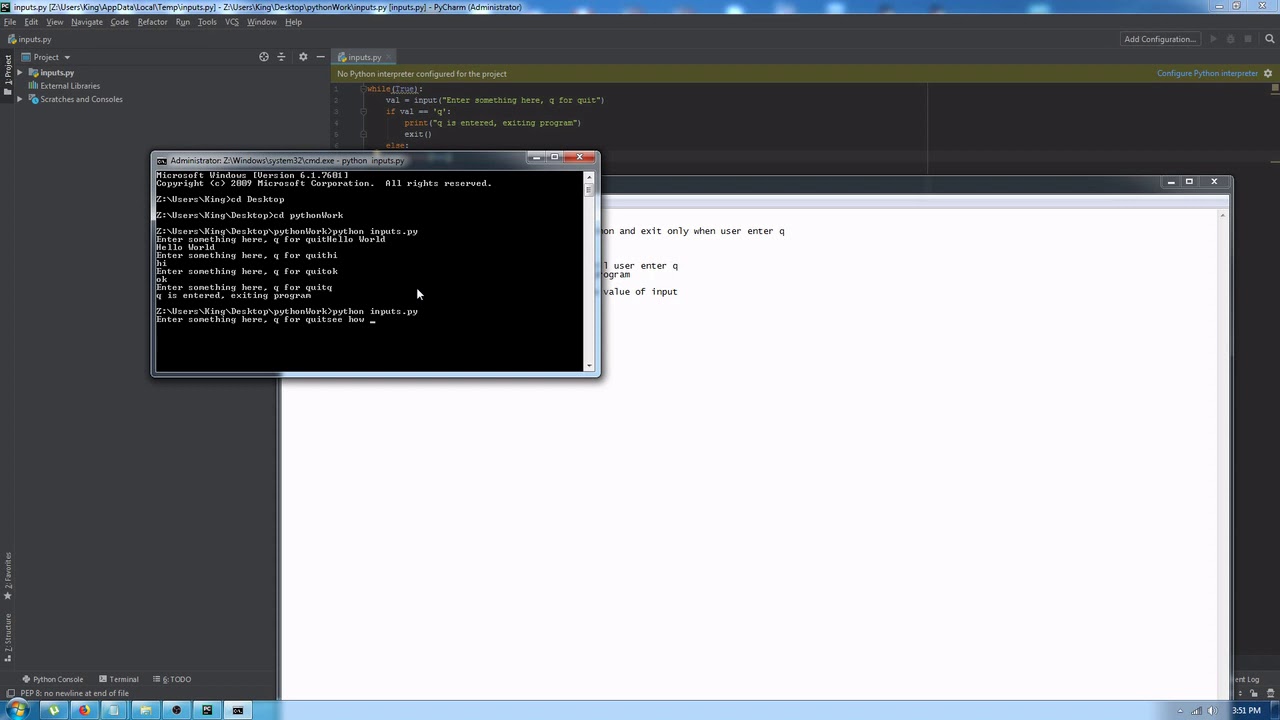Open the File menu
The image size is (1280, 720).
[10, 22]
